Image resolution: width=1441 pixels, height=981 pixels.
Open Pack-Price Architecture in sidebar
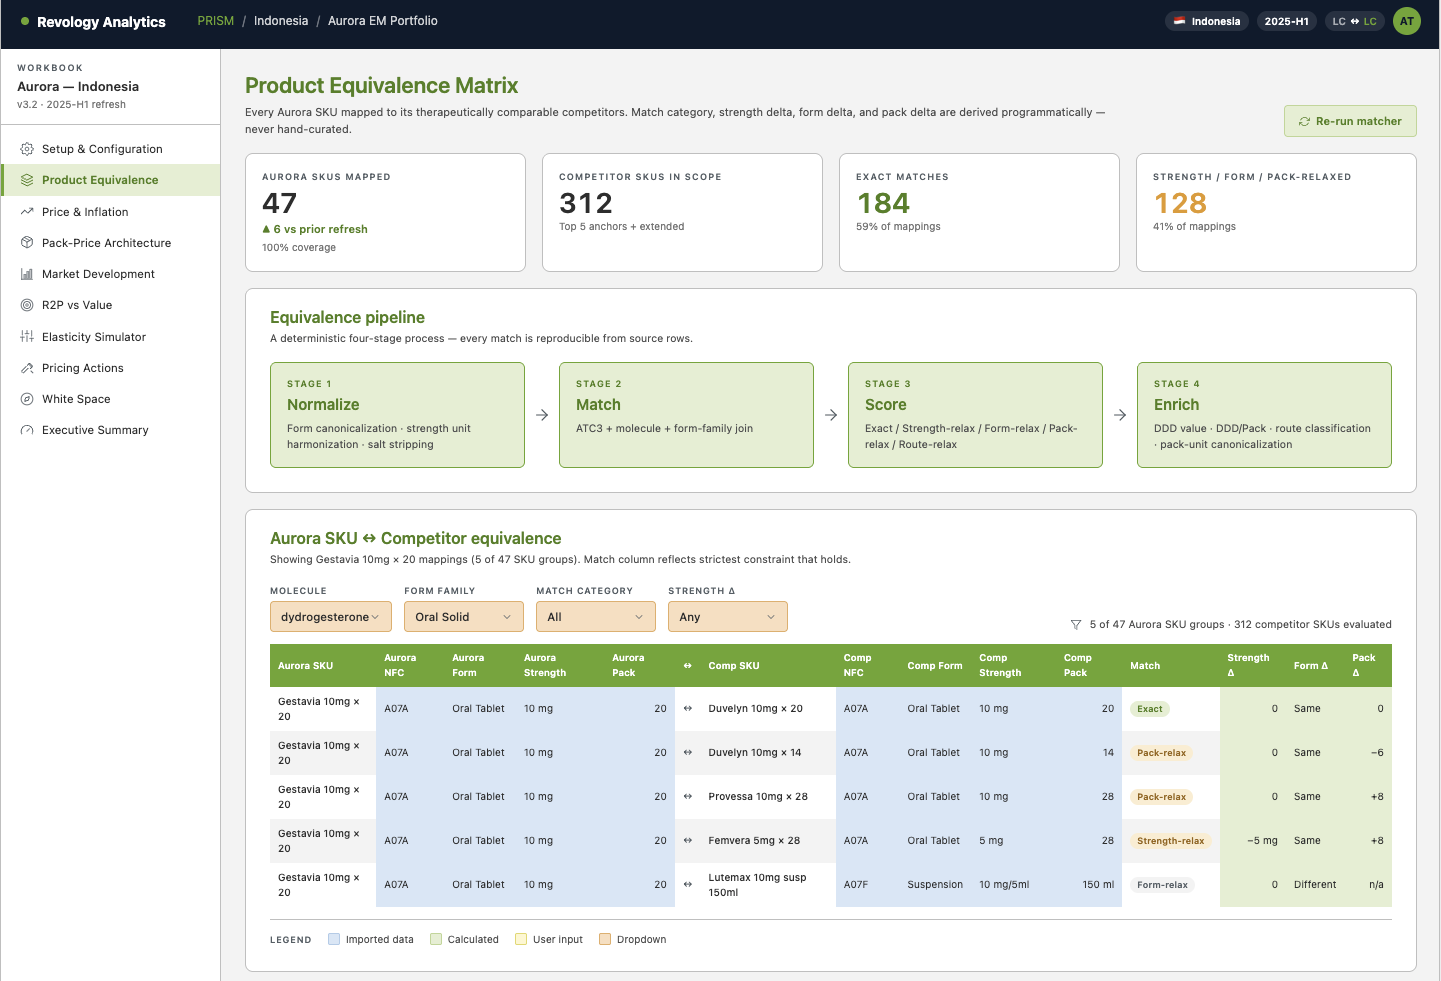(110, 243)
